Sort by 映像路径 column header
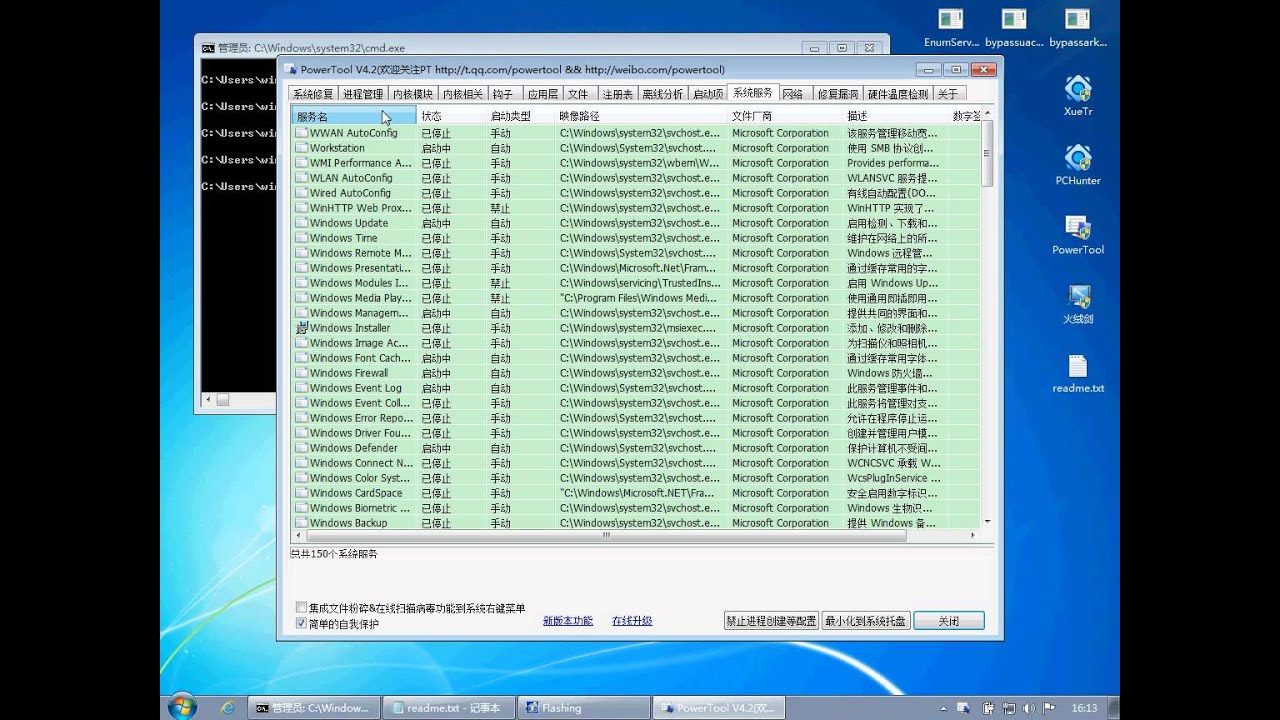Image resolution: width=1280 pixels, height=720 pixels. pos(641,116)
